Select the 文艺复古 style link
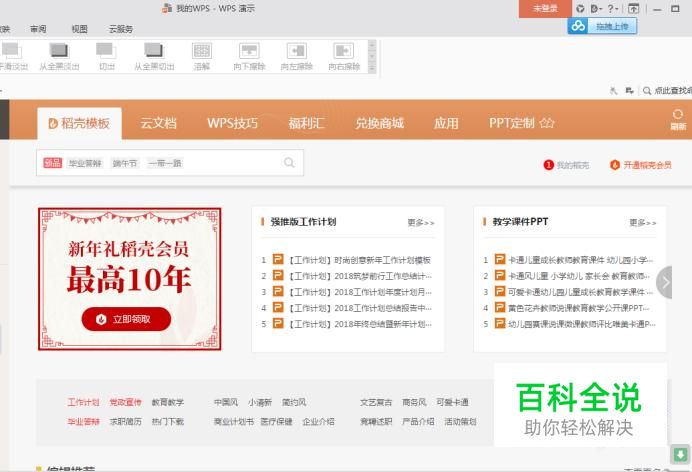 [x=376, y=402]
